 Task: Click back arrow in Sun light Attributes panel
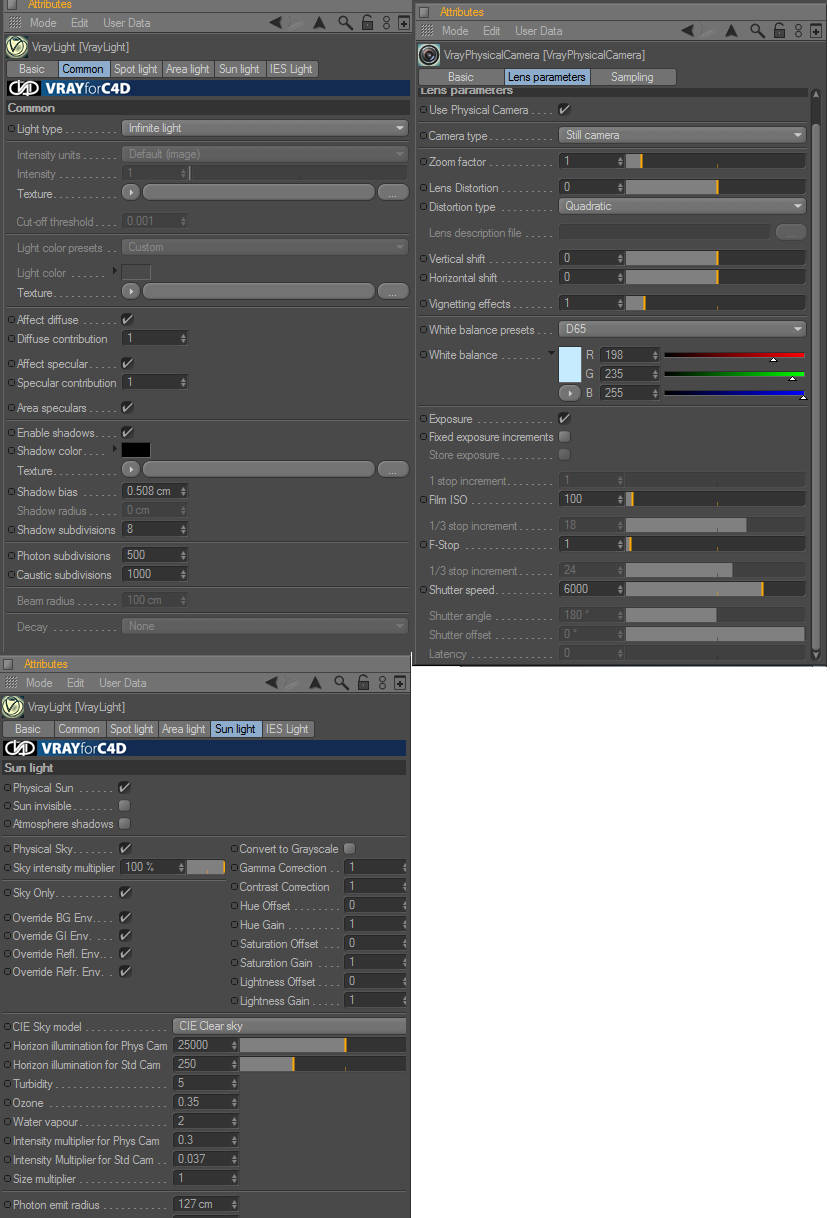(270, 683)
